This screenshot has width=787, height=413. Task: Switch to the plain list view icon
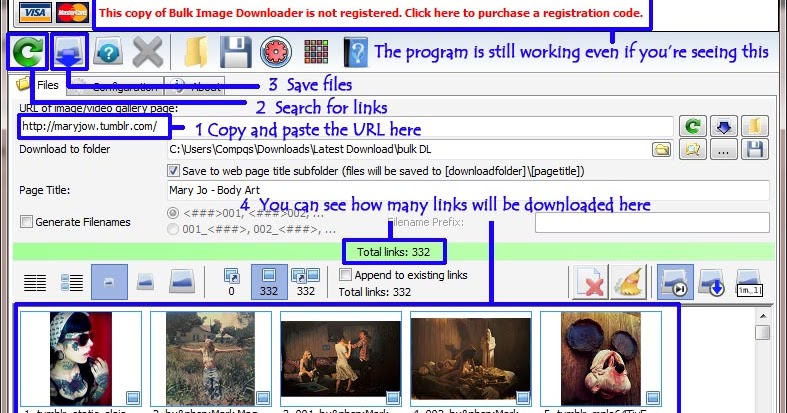[x=35, y=283]
